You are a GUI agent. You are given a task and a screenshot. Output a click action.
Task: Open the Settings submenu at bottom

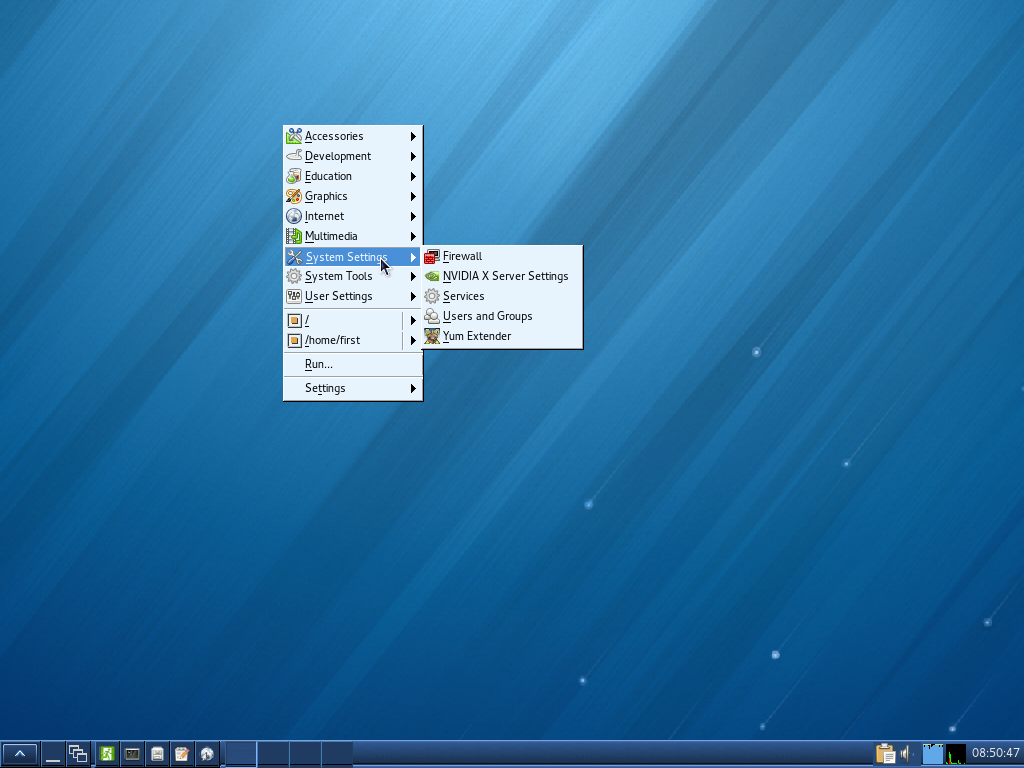point(353,389)
